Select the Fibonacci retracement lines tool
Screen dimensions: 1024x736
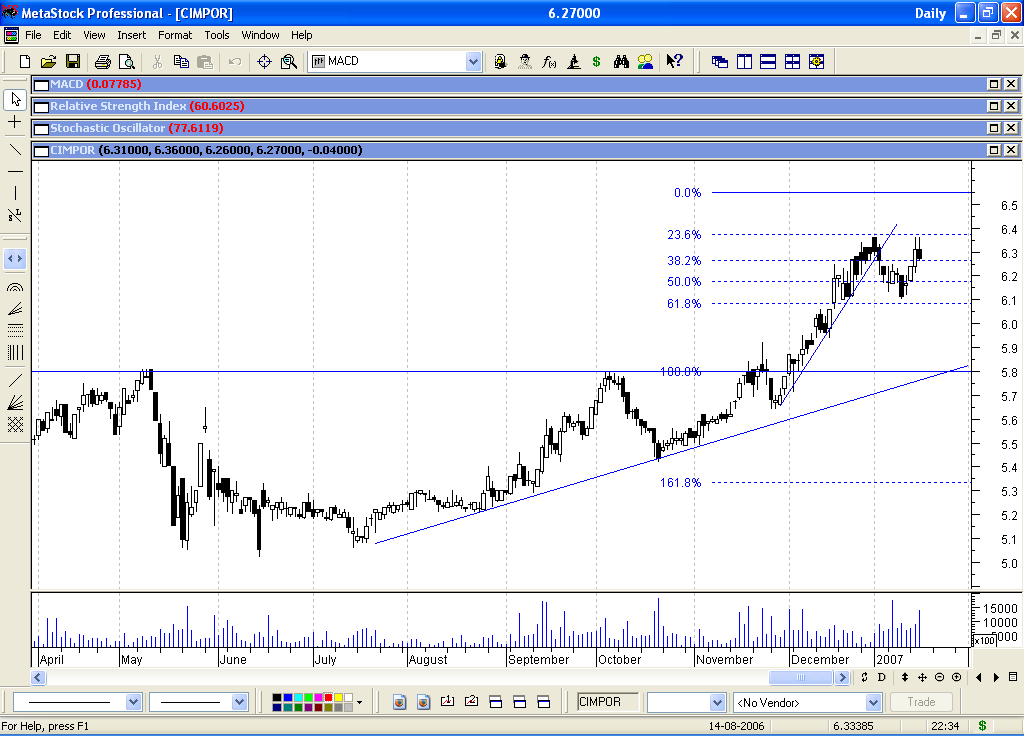(x=15, y=330)
